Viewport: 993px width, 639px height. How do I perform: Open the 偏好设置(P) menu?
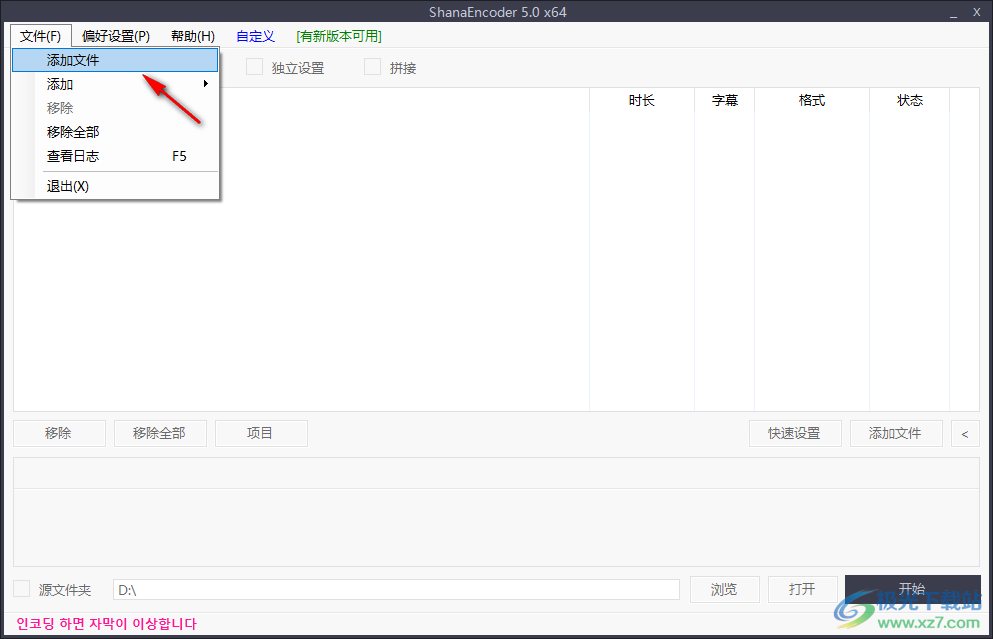click(x=116, y=36)
